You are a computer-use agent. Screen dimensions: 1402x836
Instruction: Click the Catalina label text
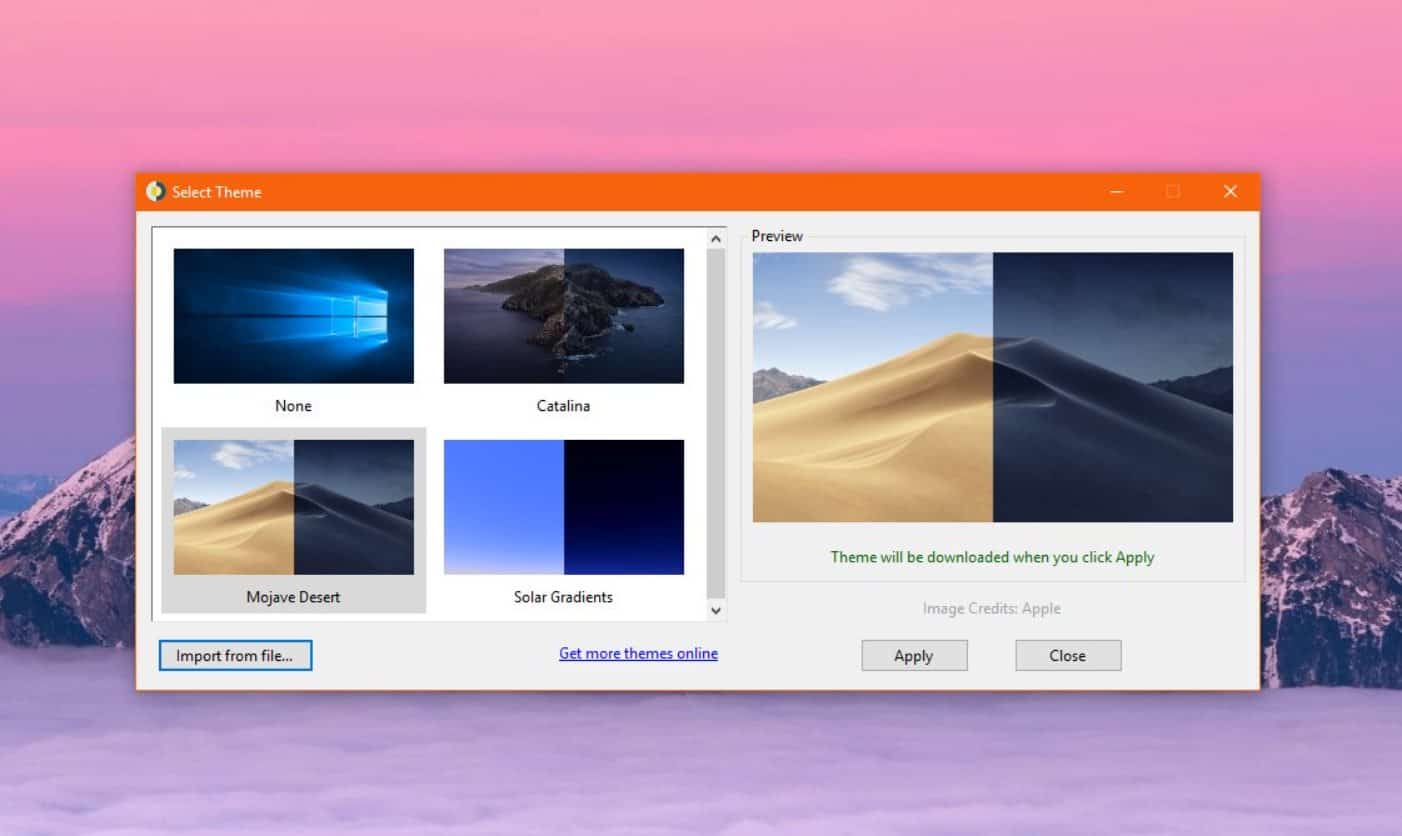coord(564,406)
